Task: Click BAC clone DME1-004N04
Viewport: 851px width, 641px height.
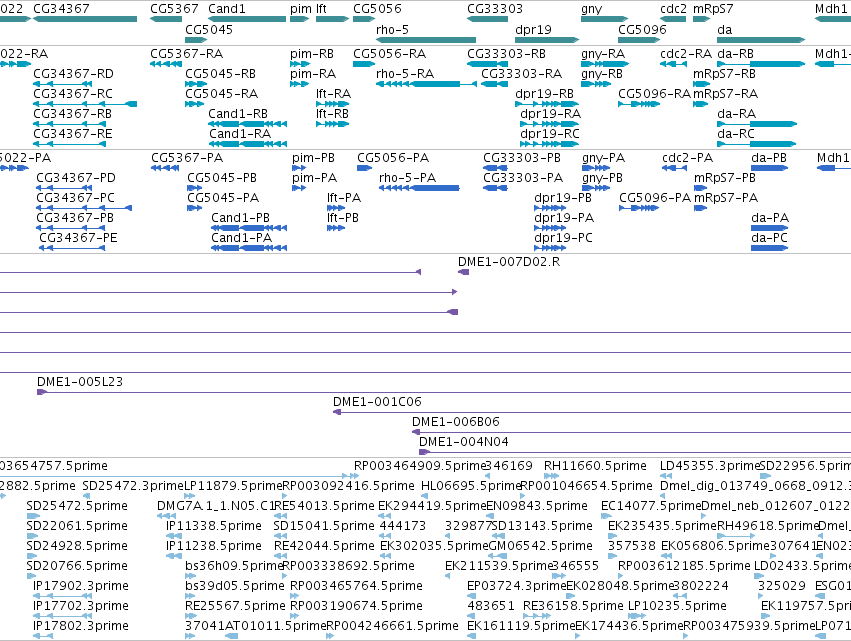Action: (x=635, y=452)
